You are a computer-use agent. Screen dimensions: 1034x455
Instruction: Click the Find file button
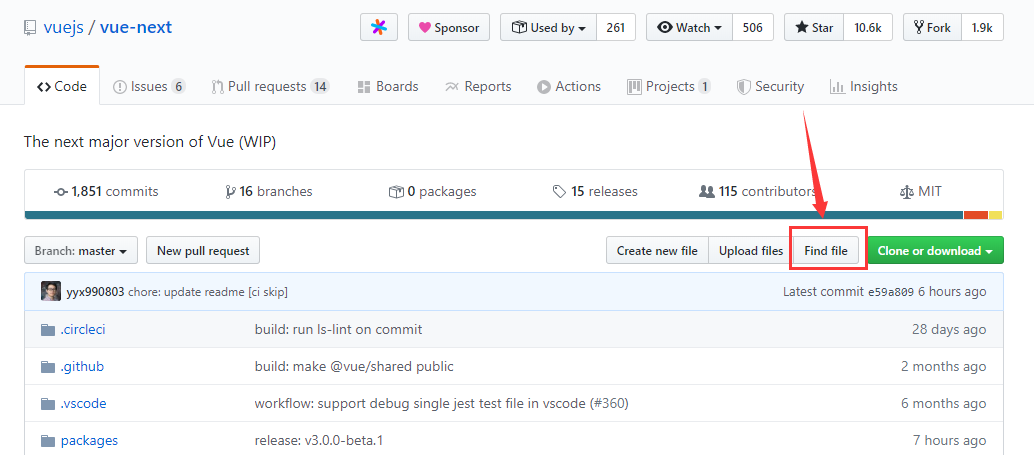click(x=826, y=251)
